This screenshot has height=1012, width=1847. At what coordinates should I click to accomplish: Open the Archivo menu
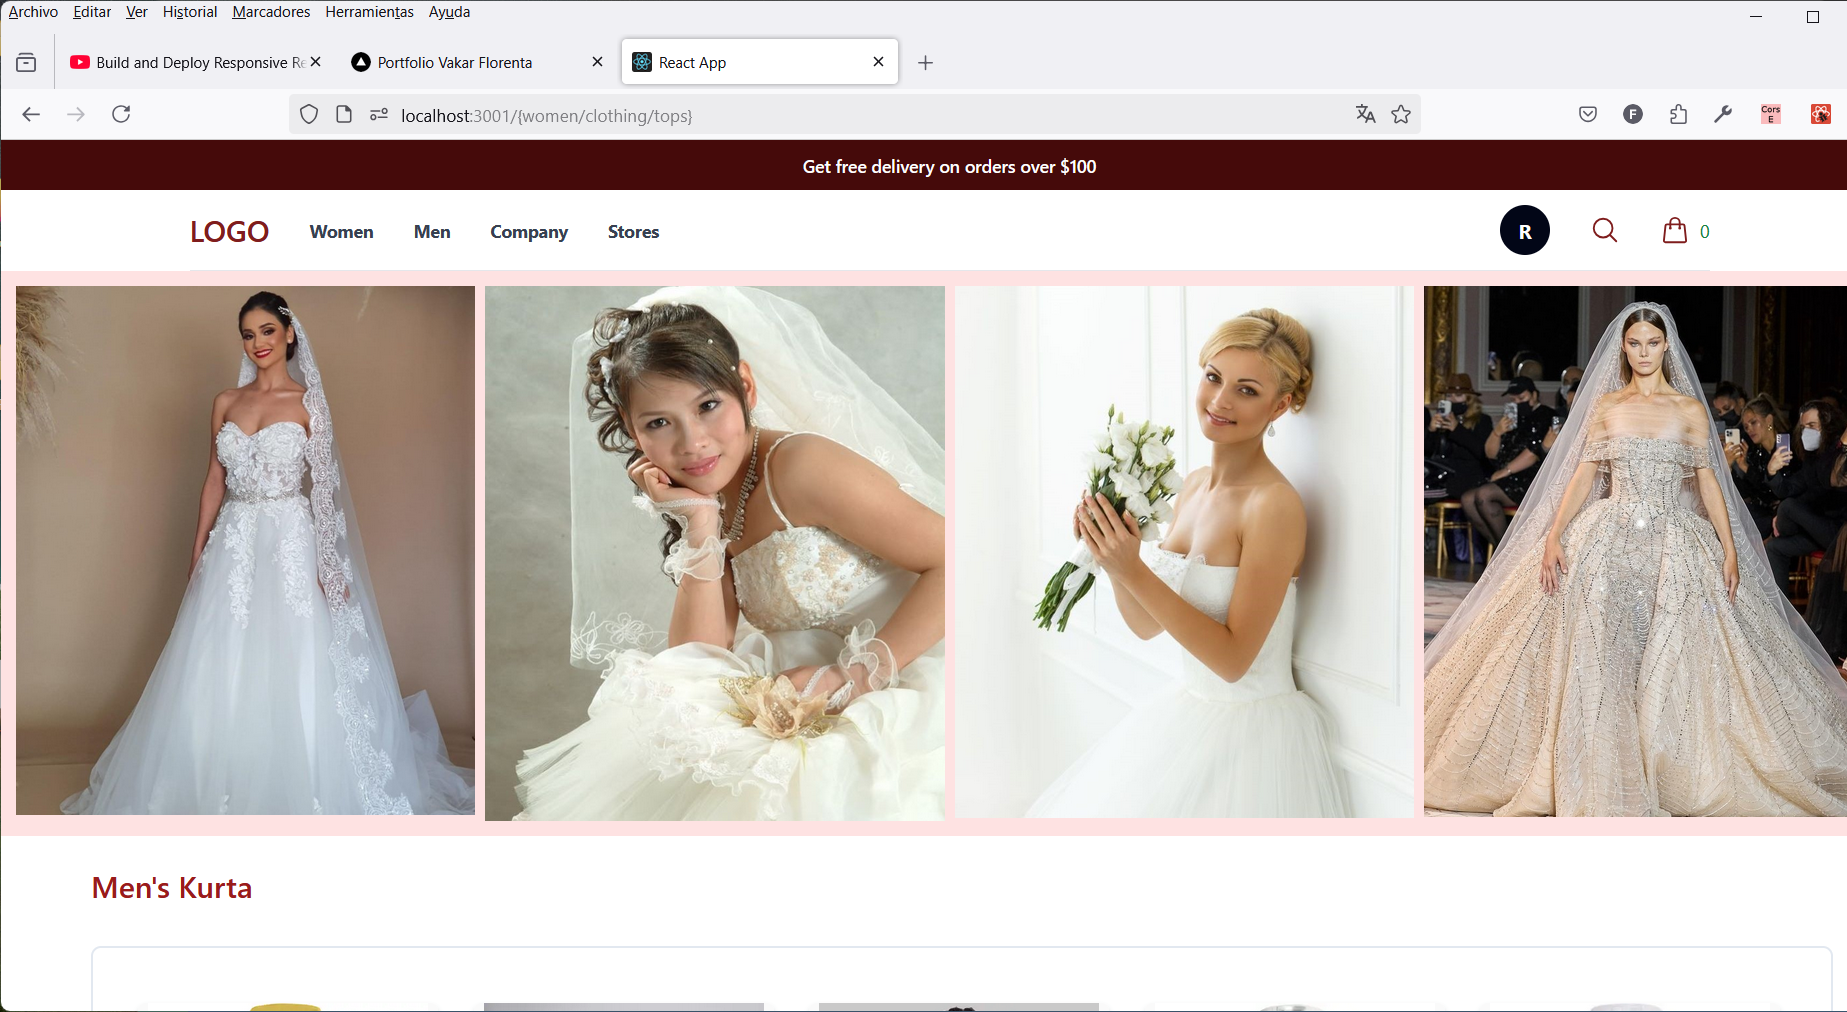[33, 12]
